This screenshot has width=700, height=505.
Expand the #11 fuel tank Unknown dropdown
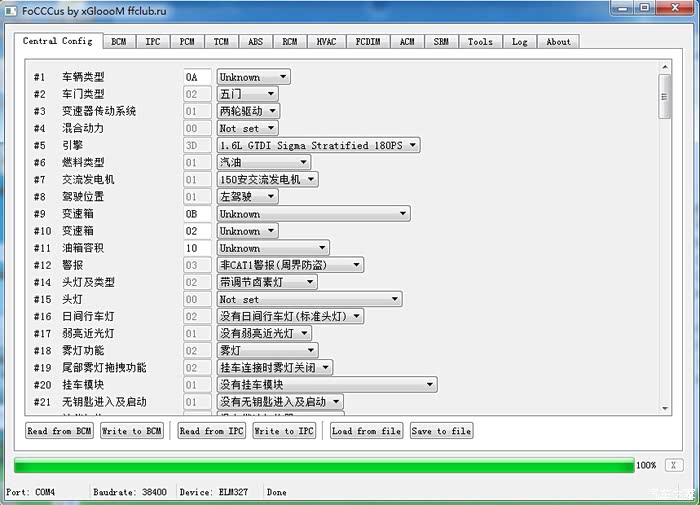(x=273, y=248)
